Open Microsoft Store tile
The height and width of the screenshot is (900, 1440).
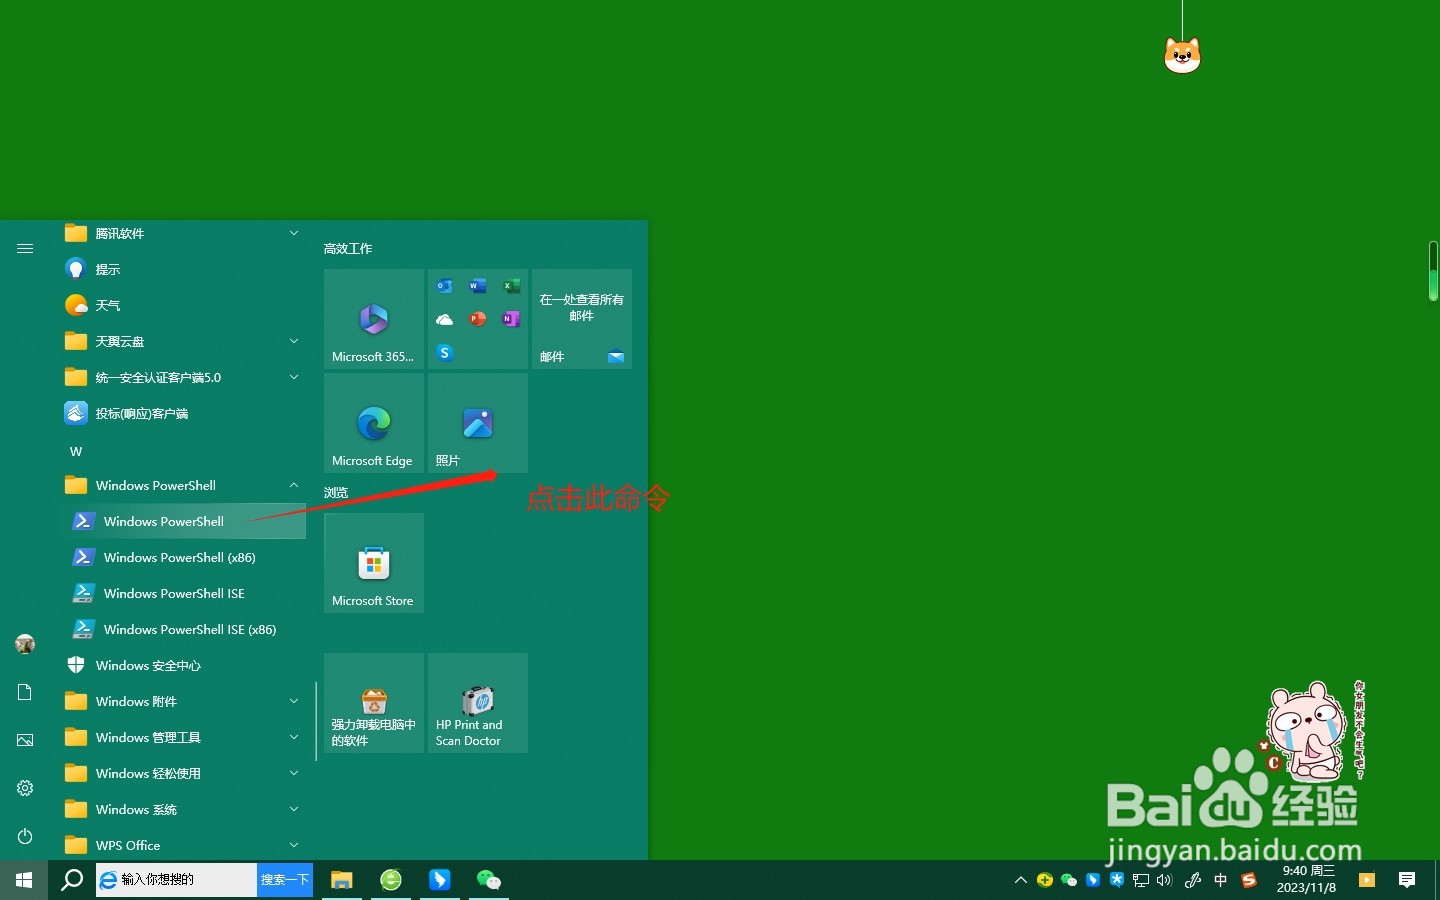374,563
